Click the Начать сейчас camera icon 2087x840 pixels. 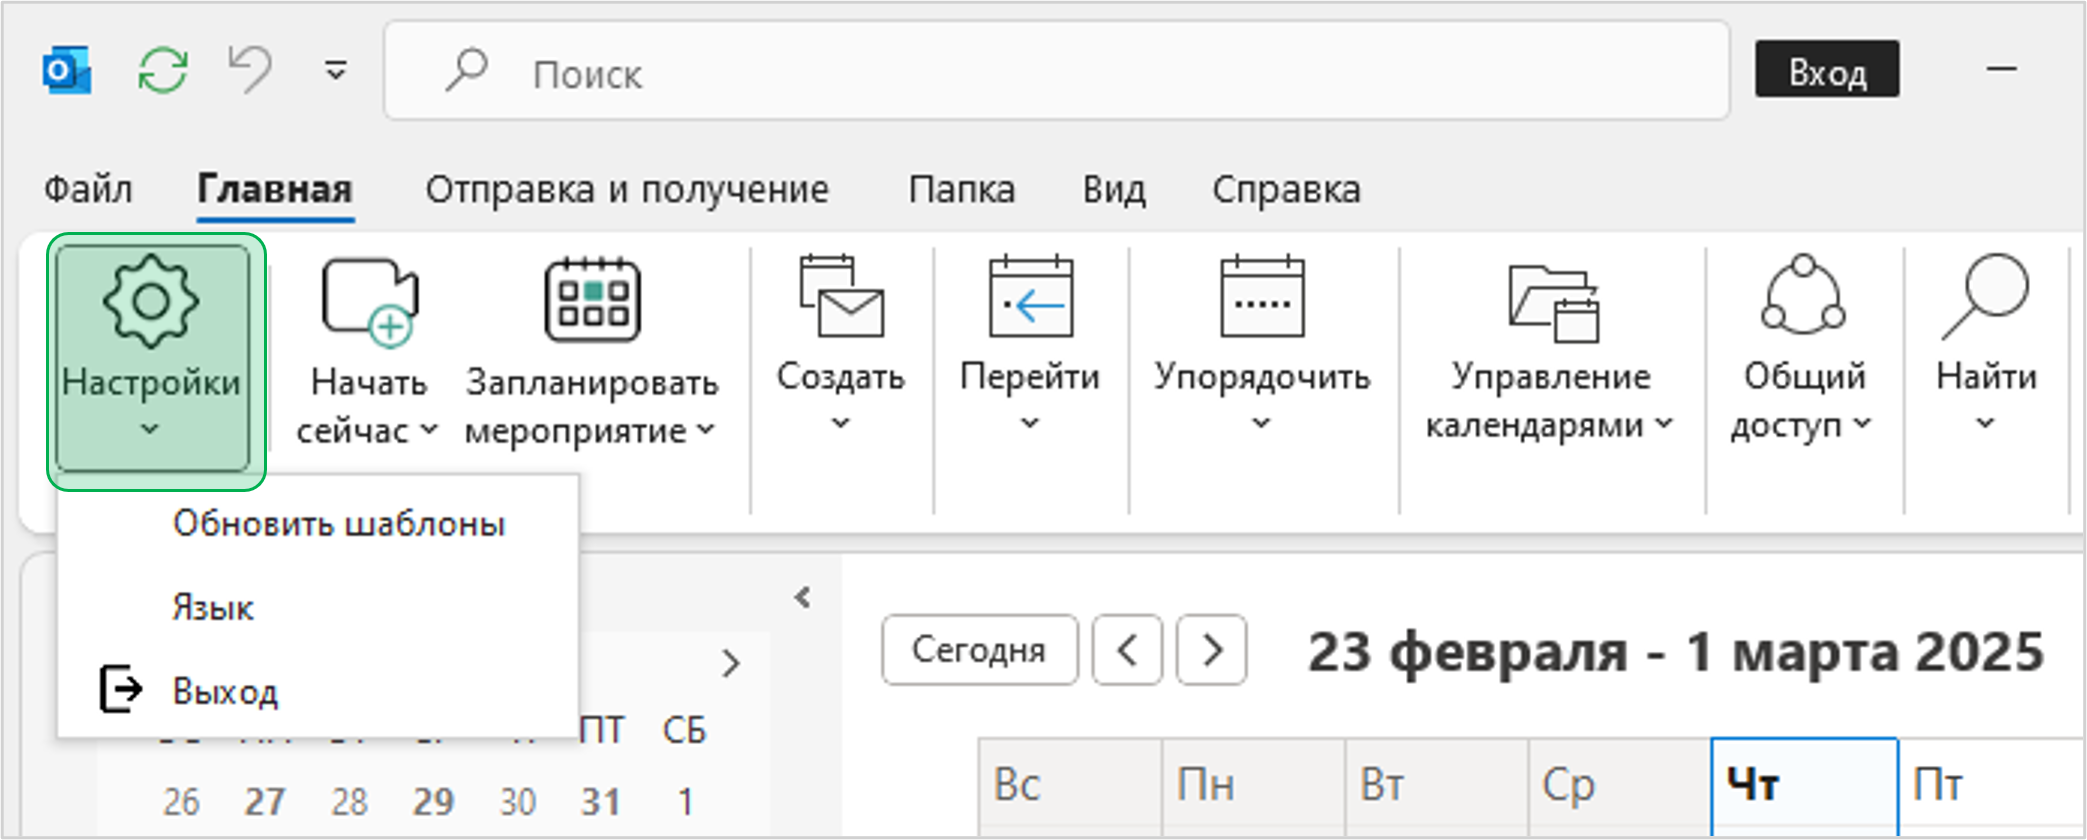368,301
